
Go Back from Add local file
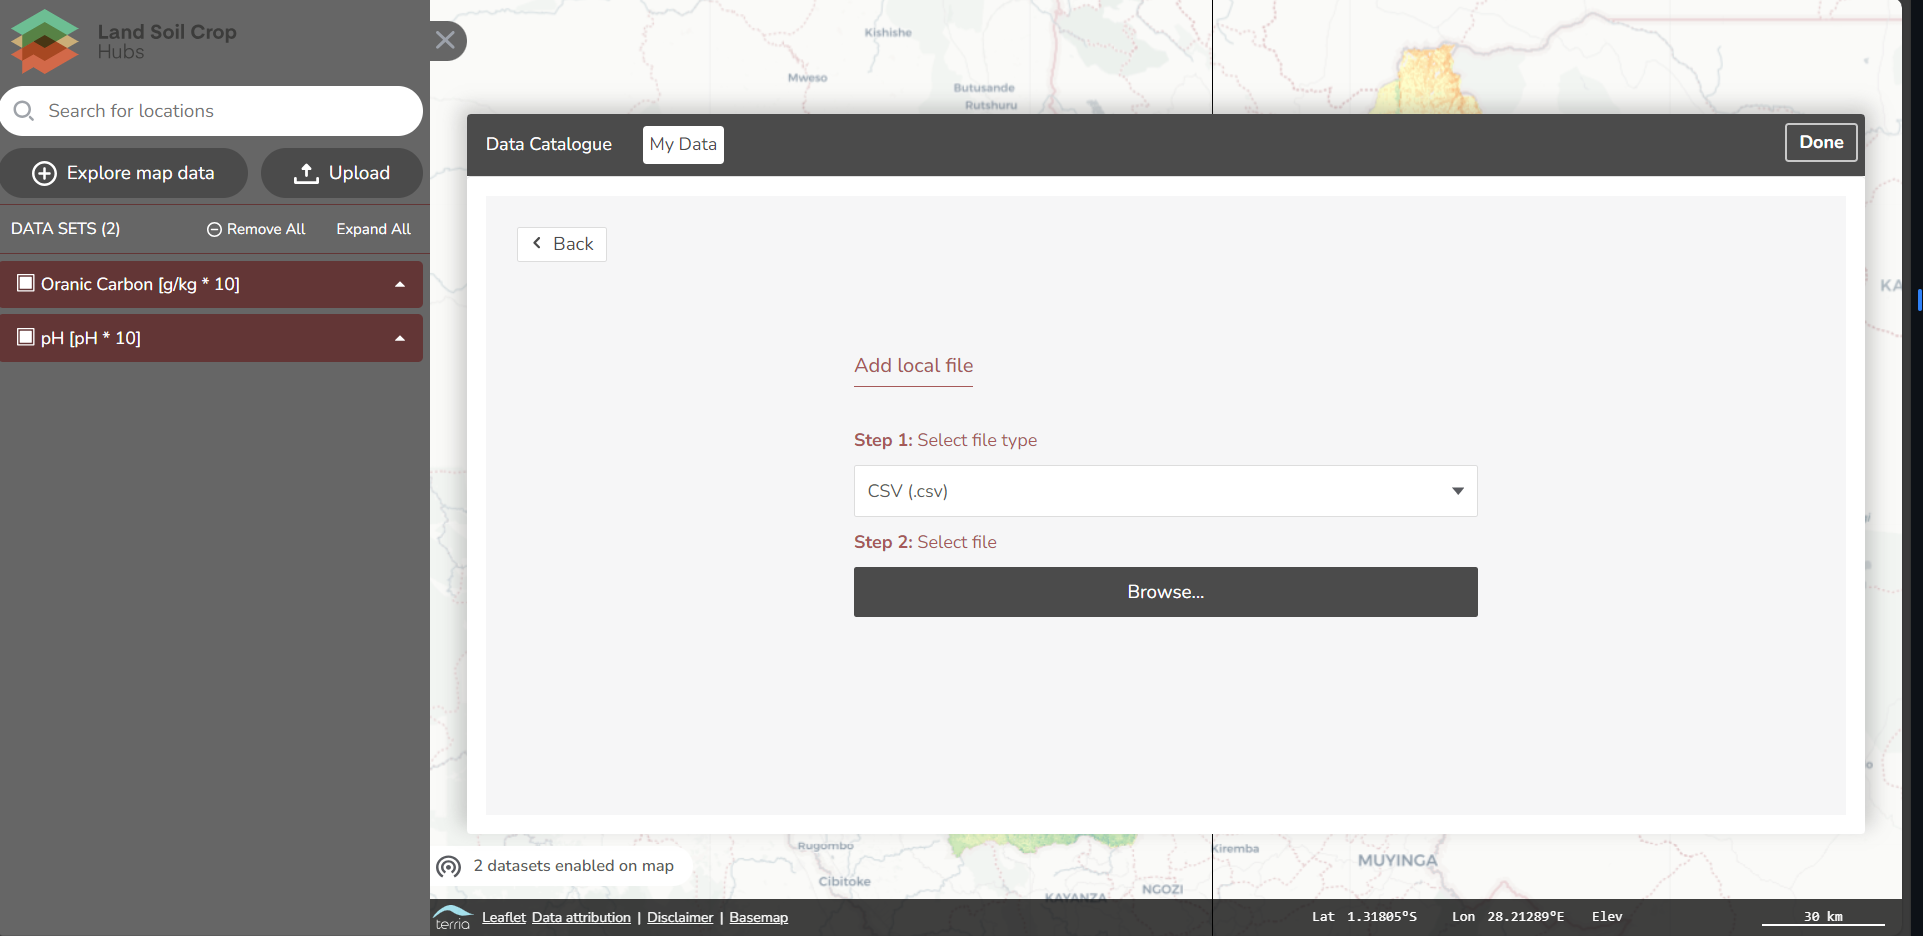tap(562, 244)
